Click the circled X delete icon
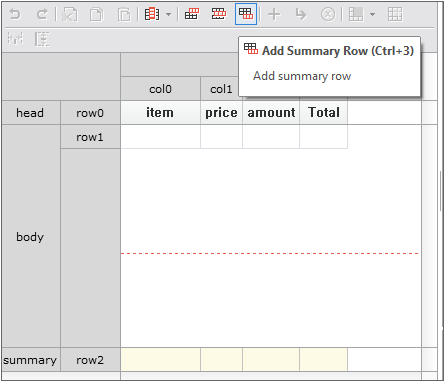Screen dimensions: 444x381 coord(328,14)
